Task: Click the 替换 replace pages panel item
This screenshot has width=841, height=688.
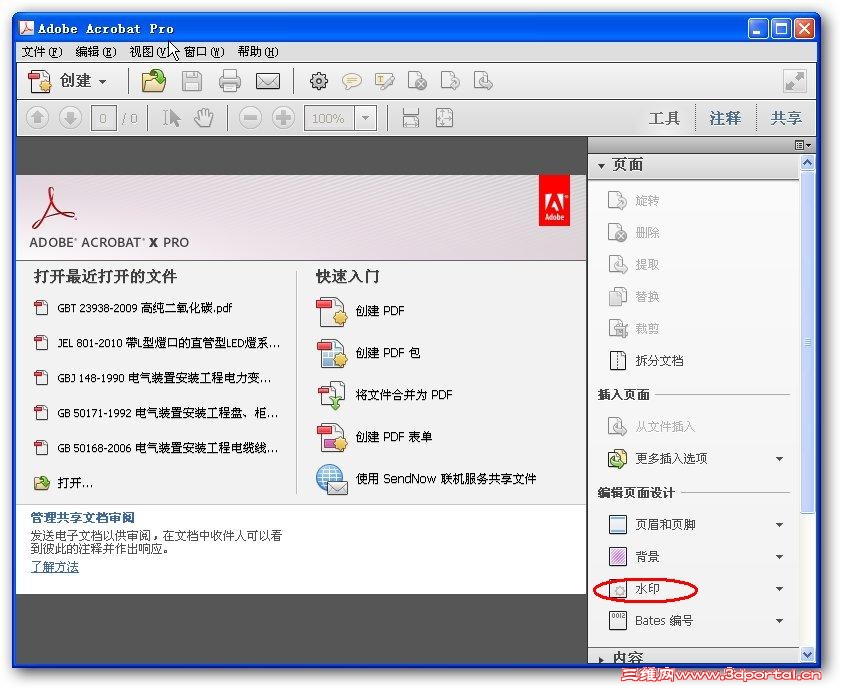Action: 633,297
